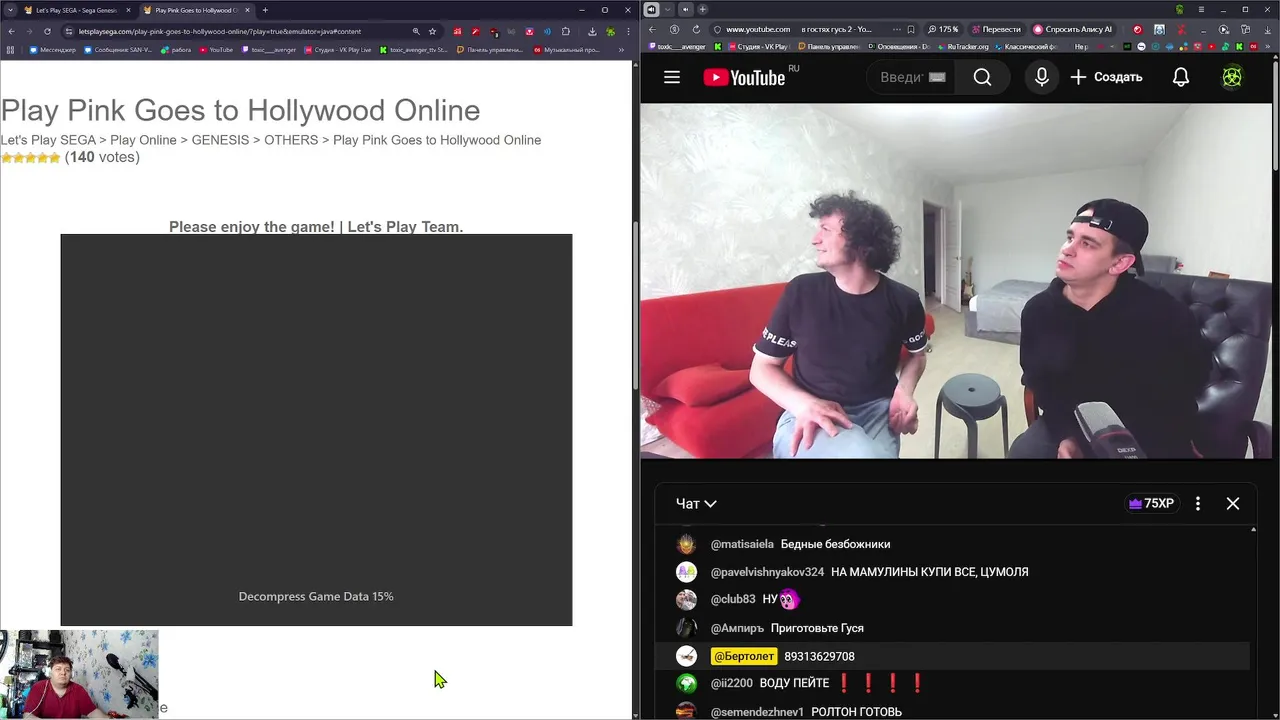Open the YouTube account avatar menu
This screenshot has width=1280, height=720.
(1232, 77)
